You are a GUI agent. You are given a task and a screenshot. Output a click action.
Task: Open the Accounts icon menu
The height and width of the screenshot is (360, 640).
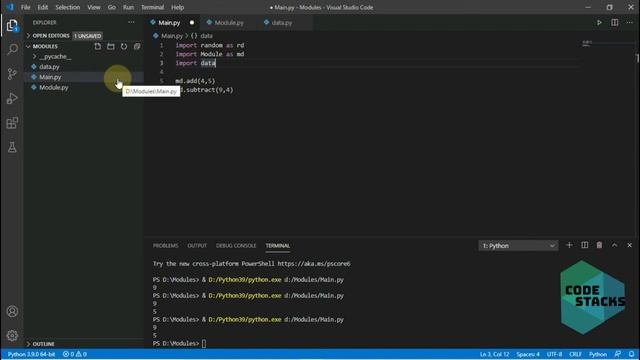point(12,311)
